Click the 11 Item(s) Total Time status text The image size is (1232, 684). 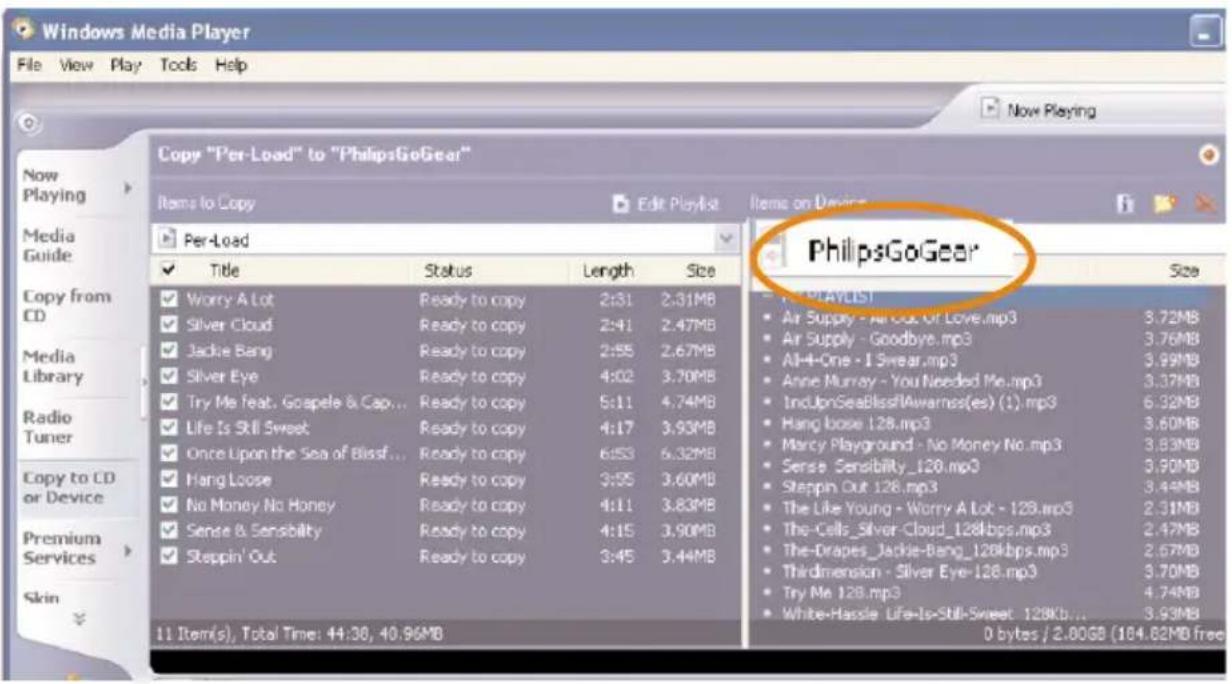[302, 634]
